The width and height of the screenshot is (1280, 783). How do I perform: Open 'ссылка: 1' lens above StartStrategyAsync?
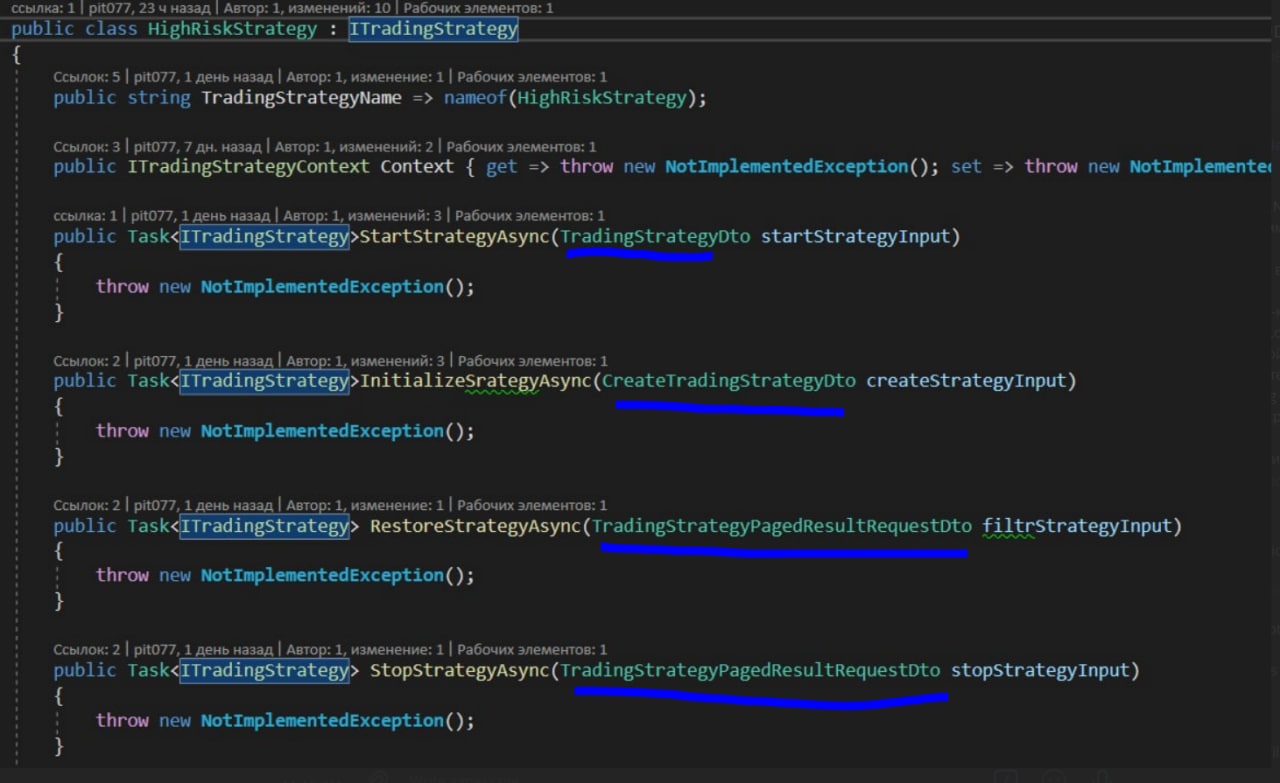click(85, 216)
